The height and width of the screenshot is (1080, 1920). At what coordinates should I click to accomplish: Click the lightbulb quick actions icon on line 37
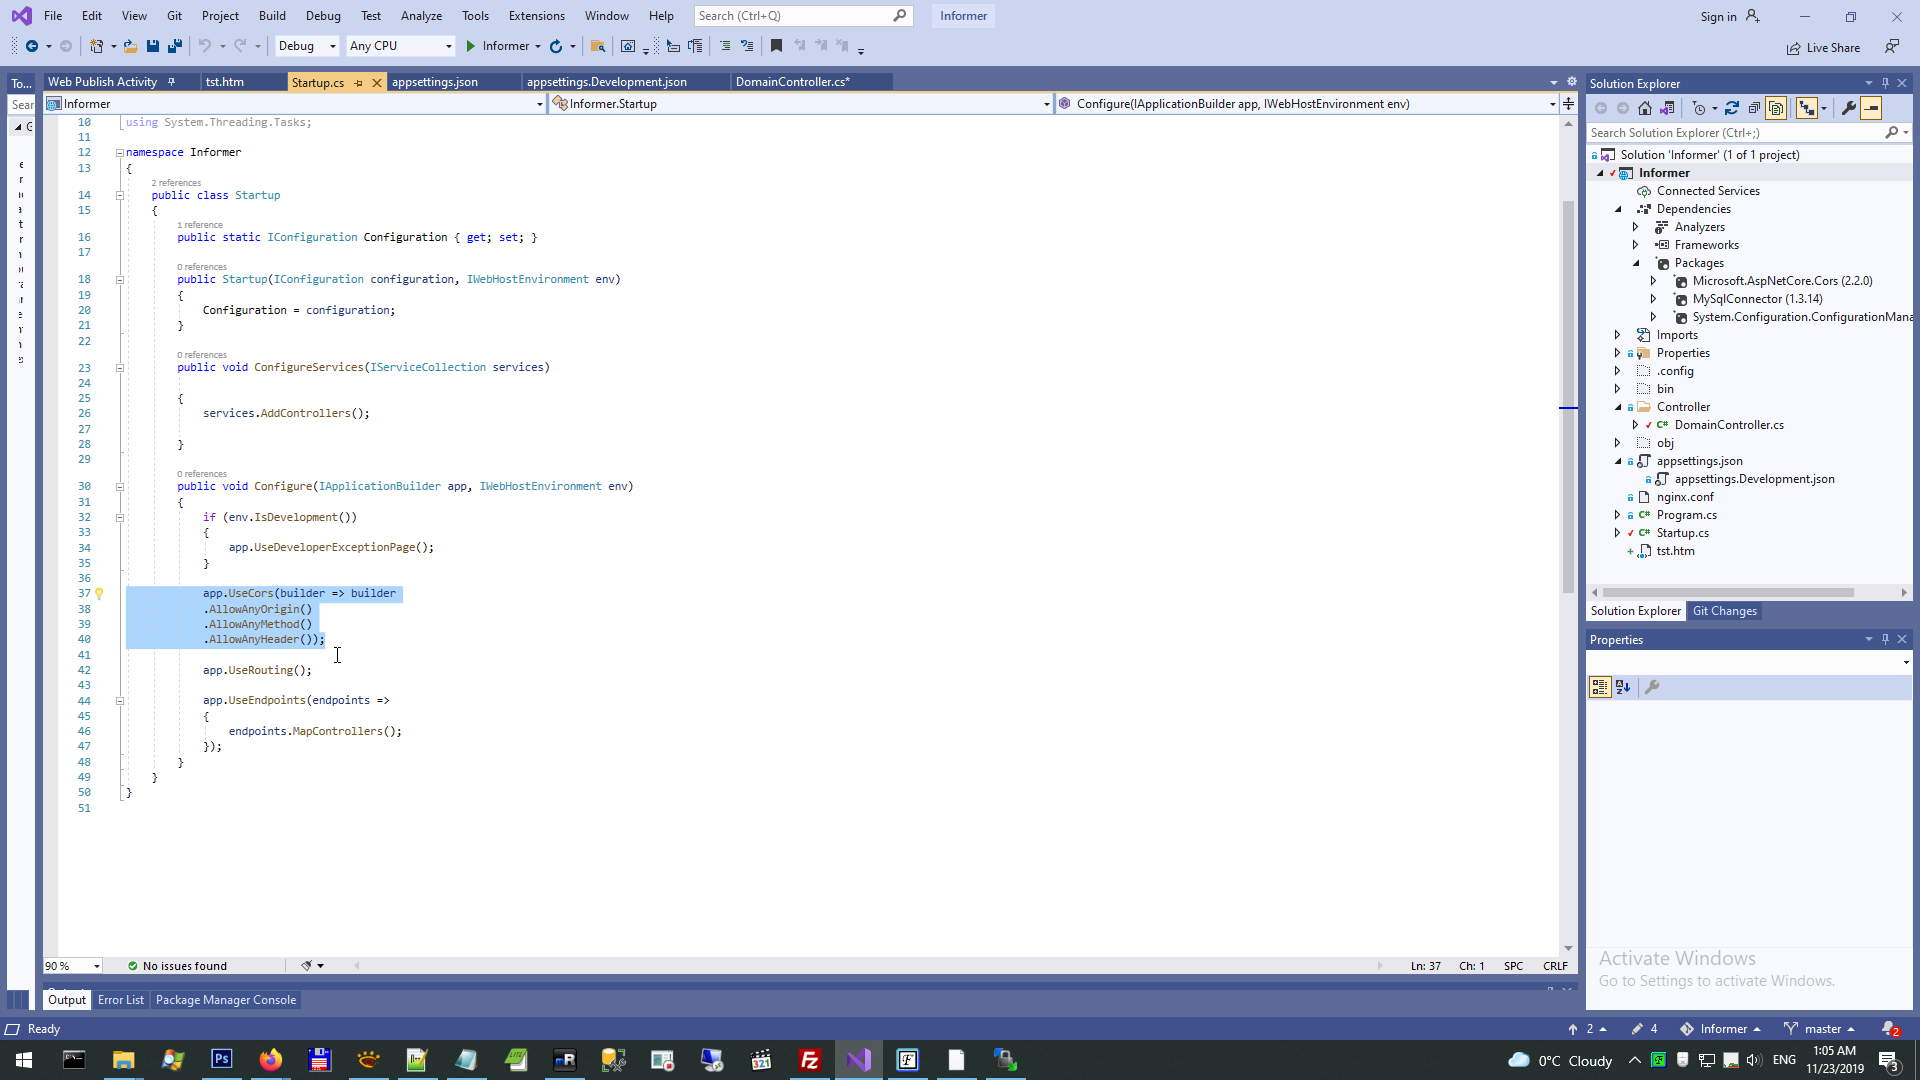tap(99, 593)
